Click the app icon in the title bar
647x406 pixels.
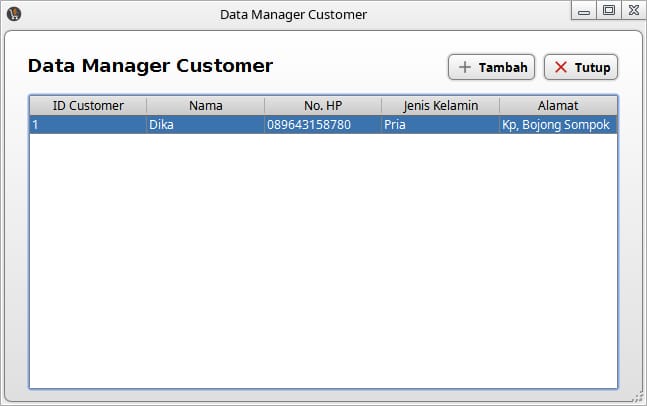(x=14, y=14)
